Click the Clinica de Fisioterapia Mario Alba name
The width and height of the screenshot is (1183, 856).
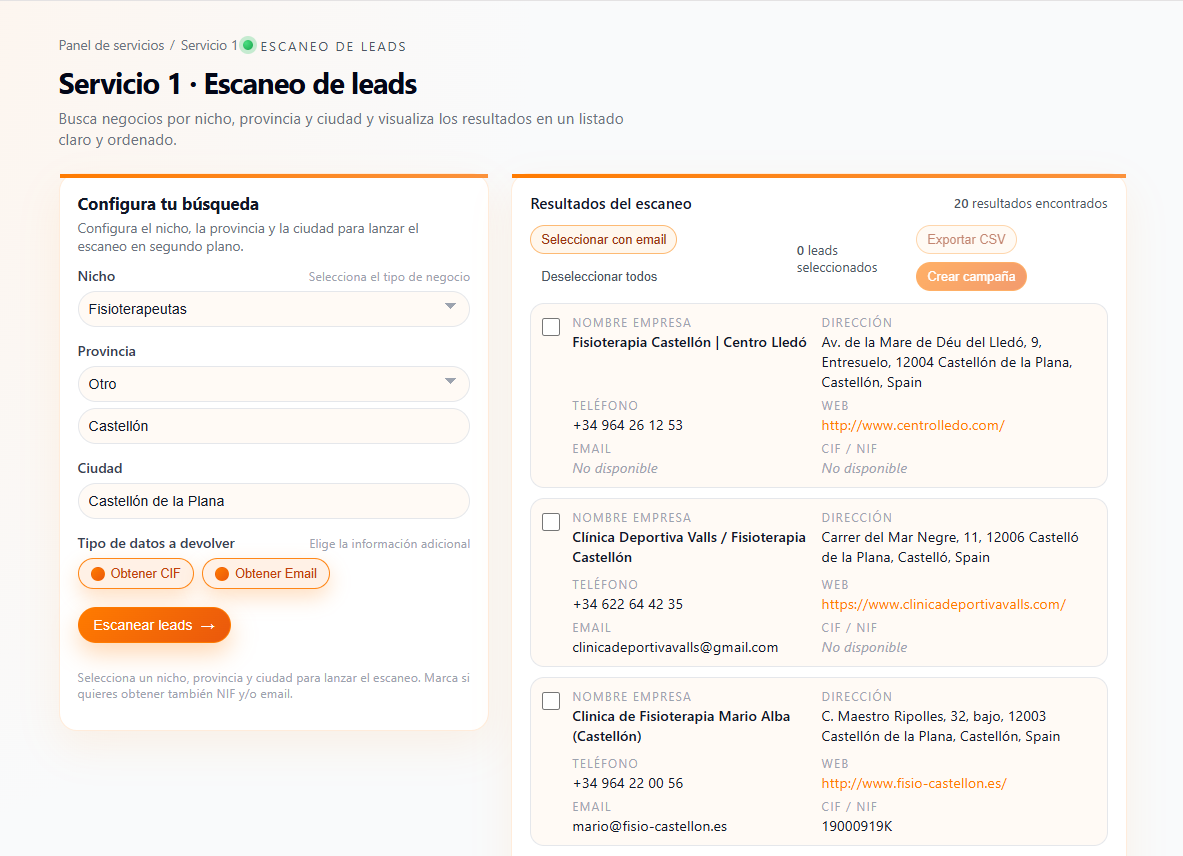(x=681, y=726)
